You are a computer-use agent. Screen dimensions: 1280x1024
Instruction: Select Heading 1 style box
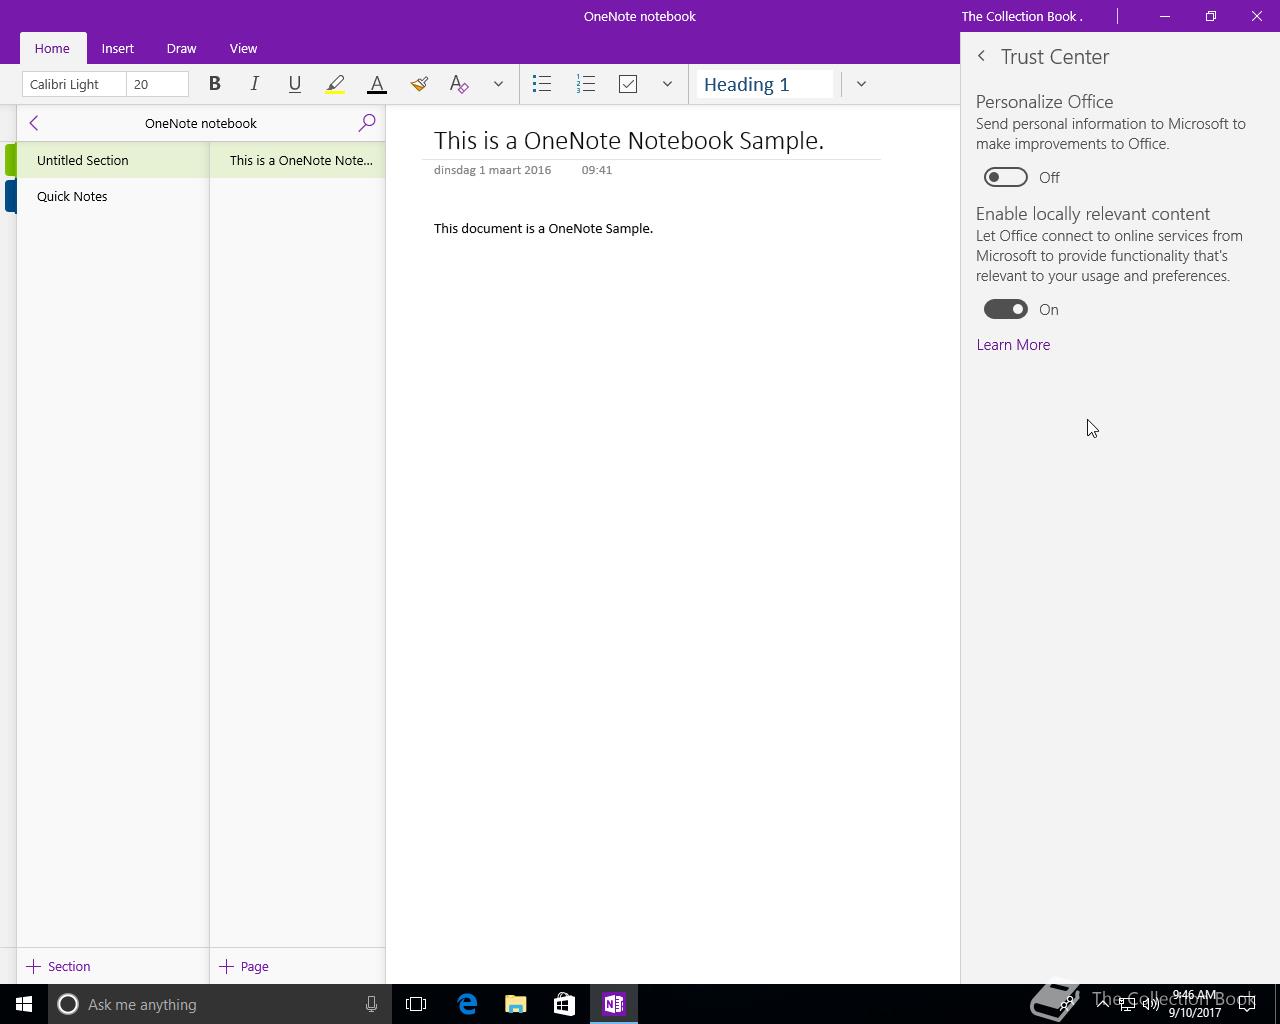click(765, 84)
